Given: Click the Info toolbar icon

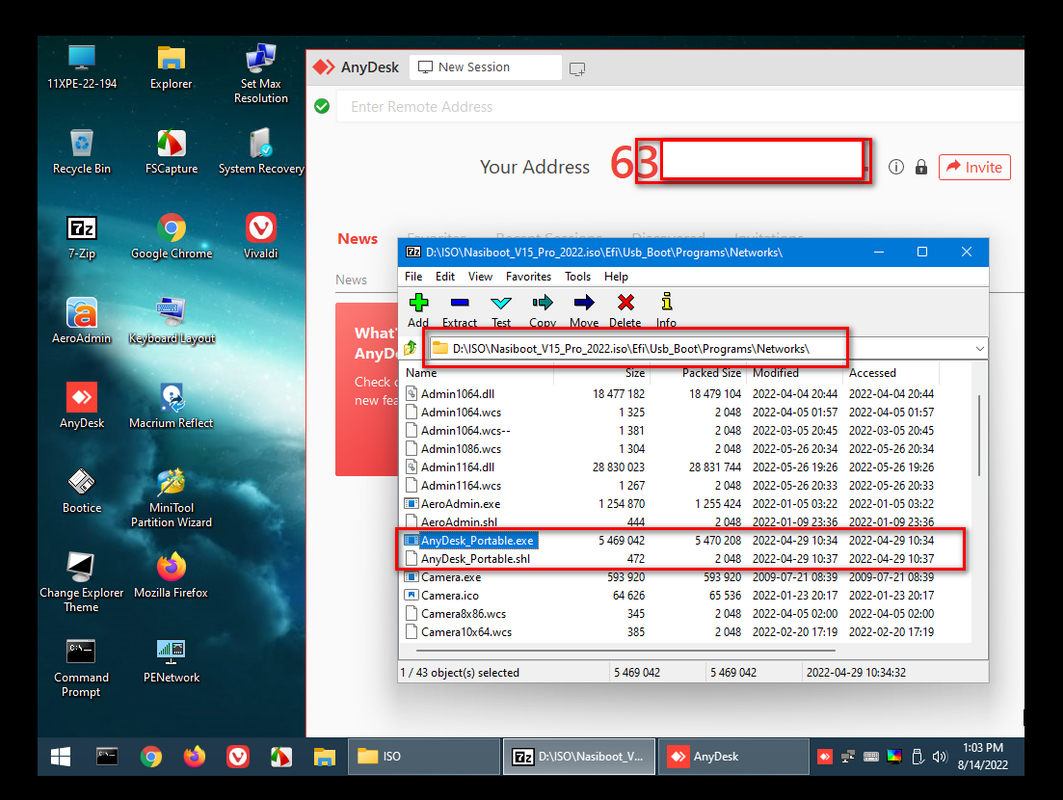Looking at the screenshot, I should [666, 302].
